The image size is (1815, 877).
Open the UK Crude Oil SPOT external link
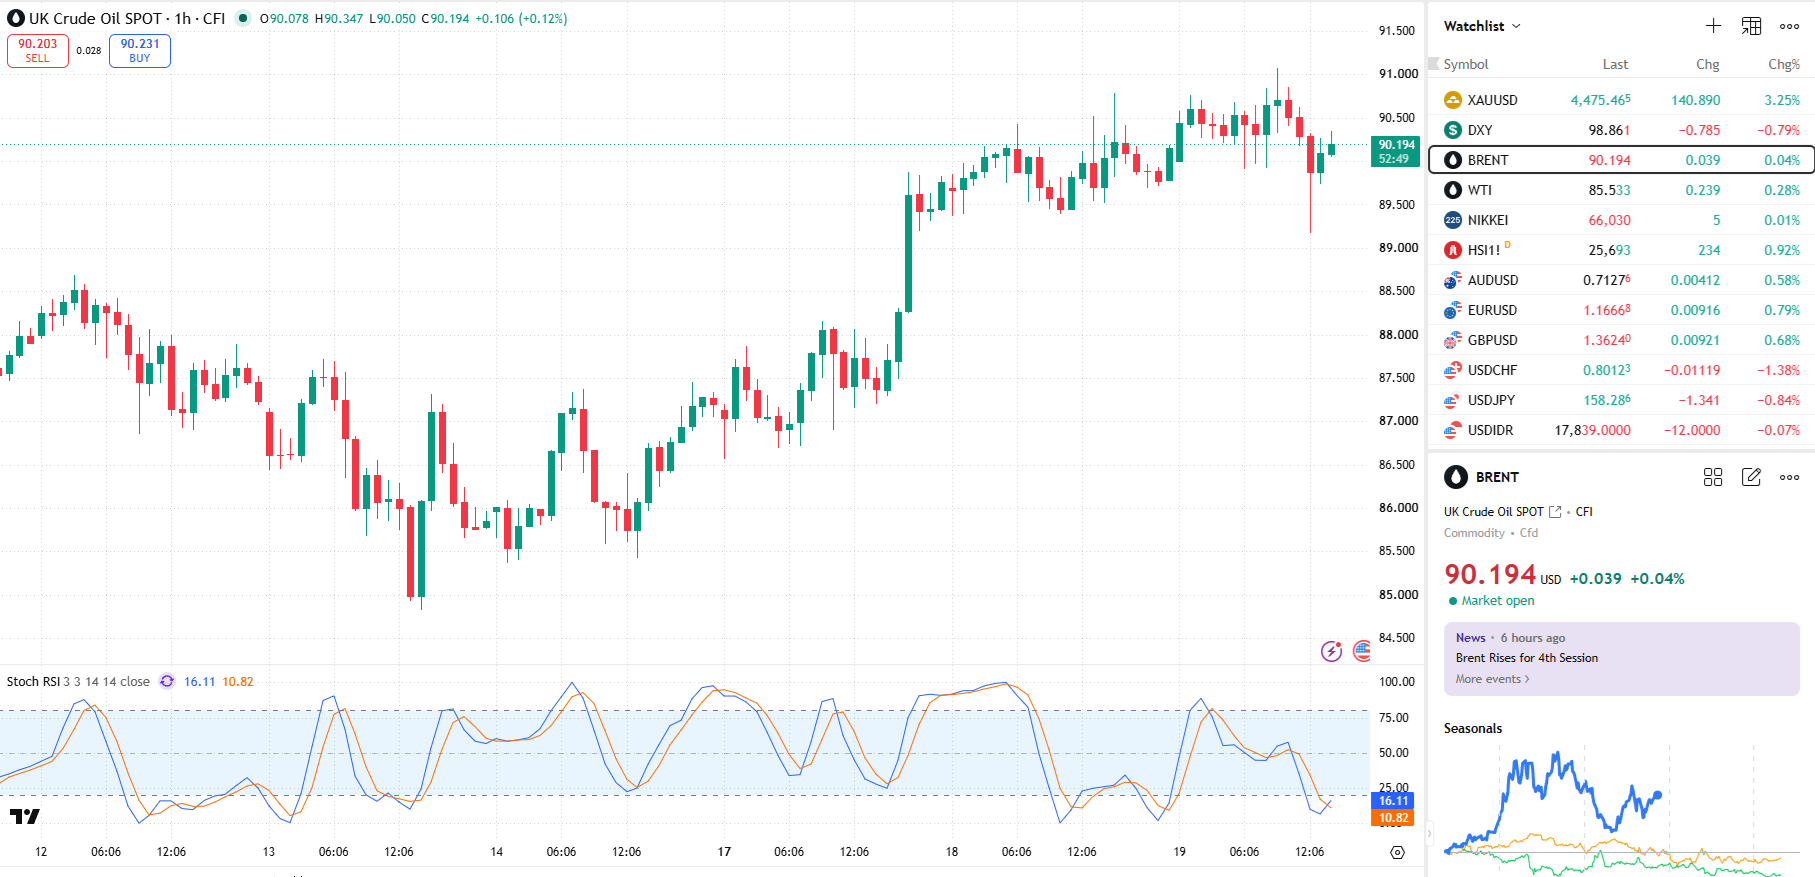[1555, 511]
